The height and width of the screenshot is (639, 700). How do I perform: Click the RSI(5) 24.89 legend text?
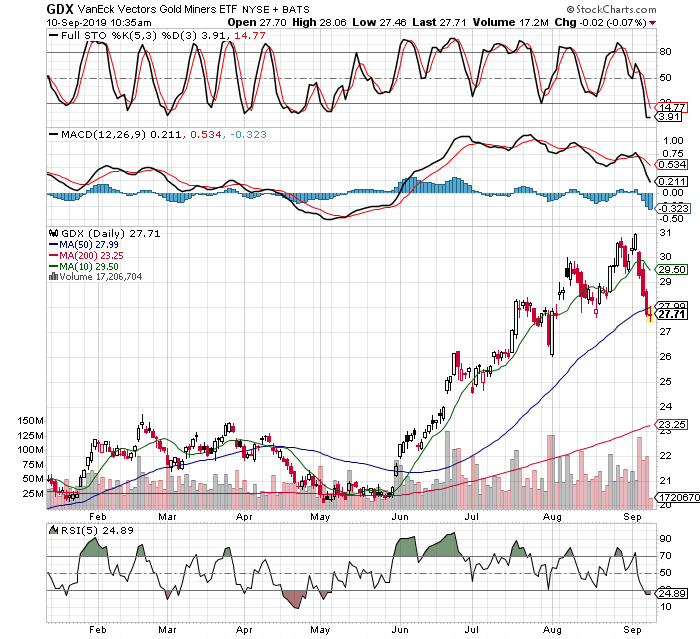pos(97,530)
